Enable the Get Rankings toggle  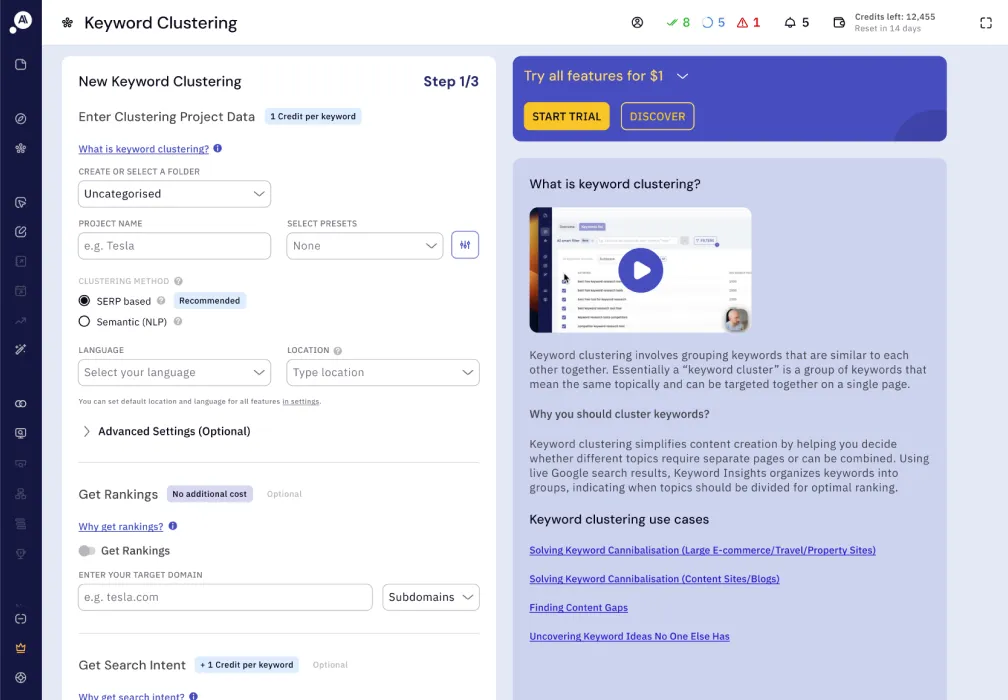click(87, 551)
